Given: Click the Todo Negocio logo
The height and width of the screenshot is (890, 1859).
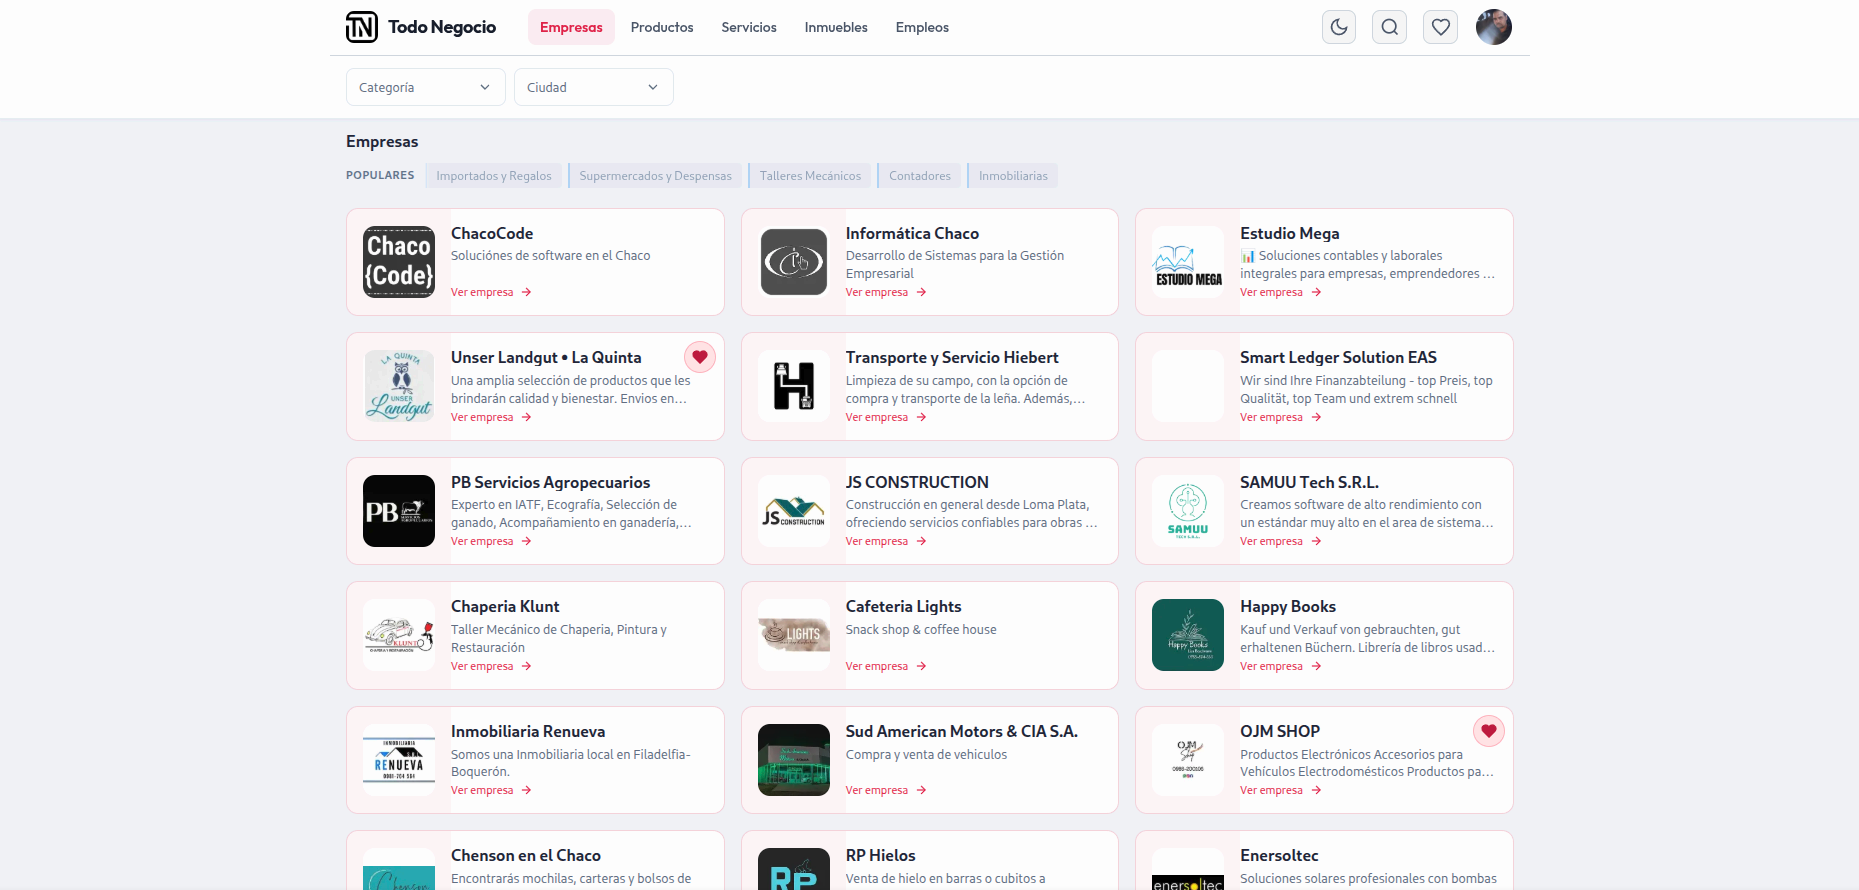Looking at the screenshot, I should [x=421, y=27].
